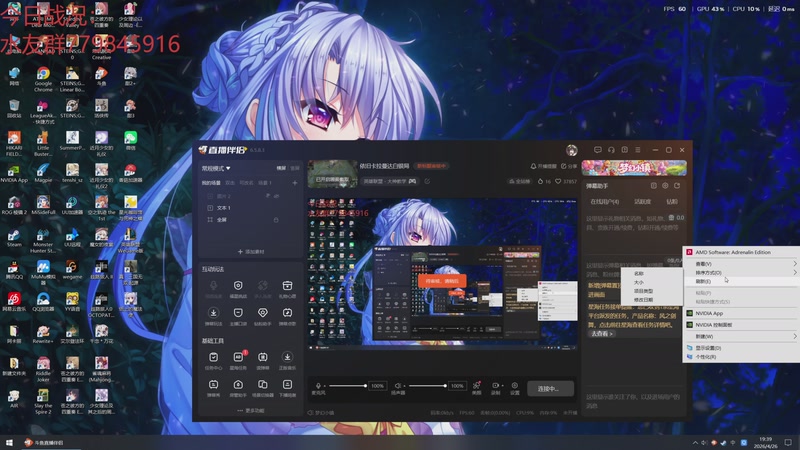Expand the 常规模式 mode dropdown
Screen dimensions: 800x450
(216, 168)
